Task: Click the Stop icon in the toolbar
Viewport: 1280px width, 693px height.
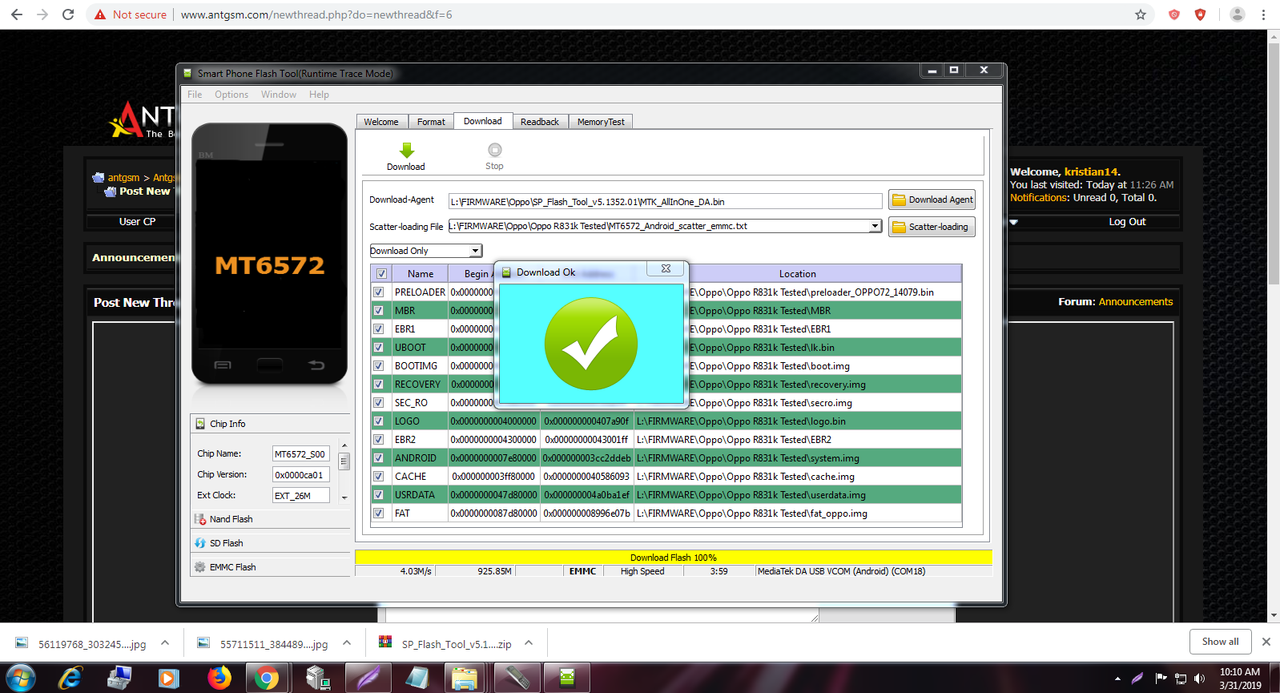Action: coord(494,150)
